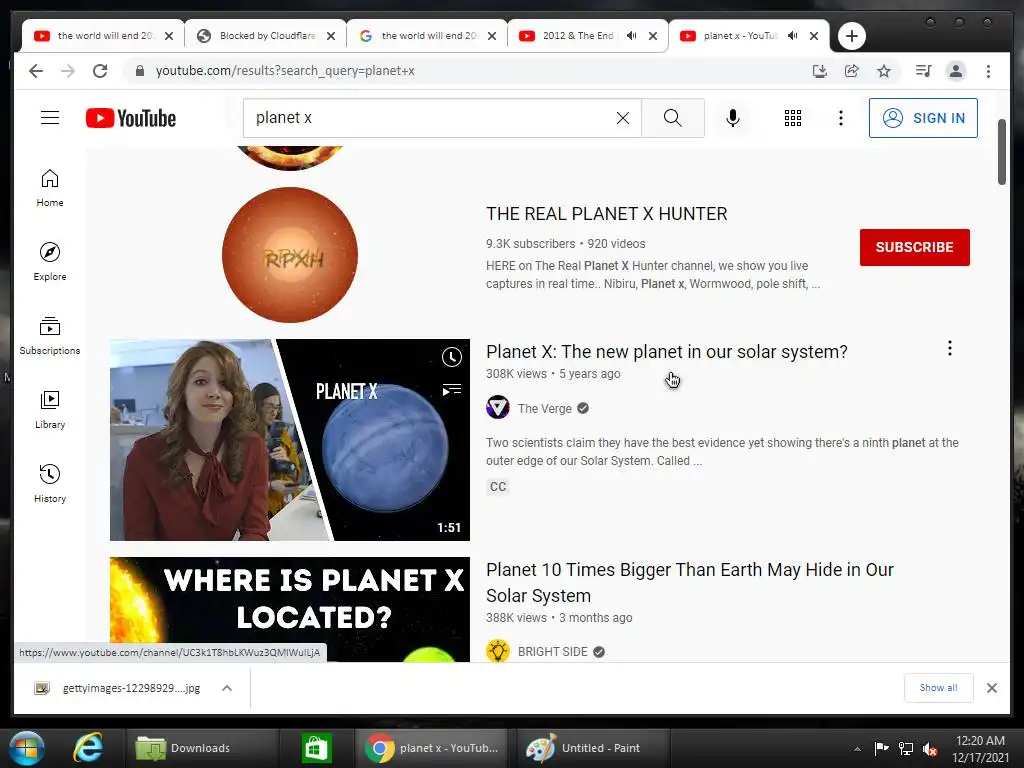Mute the 'planet x - YouTube' tab audio
Image resolution: width=1024 pixels, height=768 pixels.
click(x=793, y=36)
